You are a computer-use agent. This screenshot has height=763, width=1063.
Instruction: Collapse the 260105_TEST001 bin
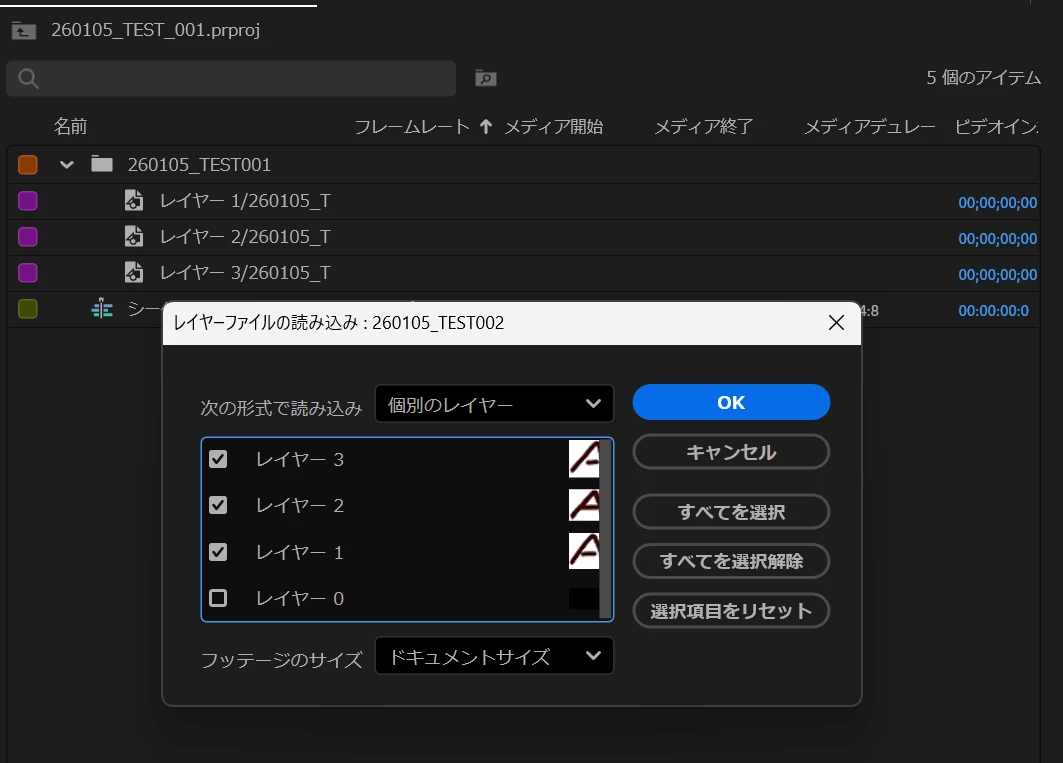[x=66, y=164]
